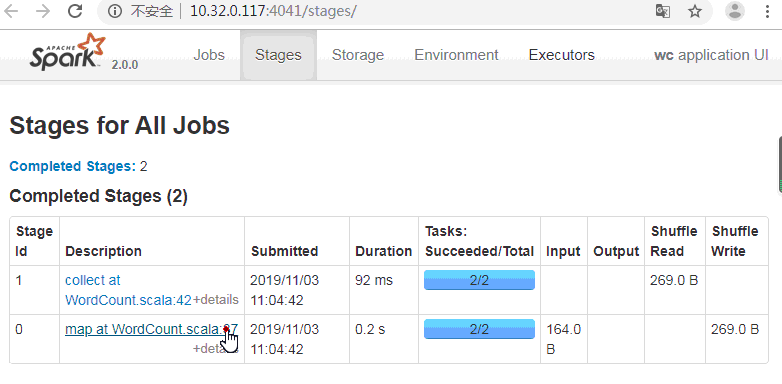This screenshot has height=384, width=782.
Task: Open the Executors tab
Action: (x=562, y=55)
